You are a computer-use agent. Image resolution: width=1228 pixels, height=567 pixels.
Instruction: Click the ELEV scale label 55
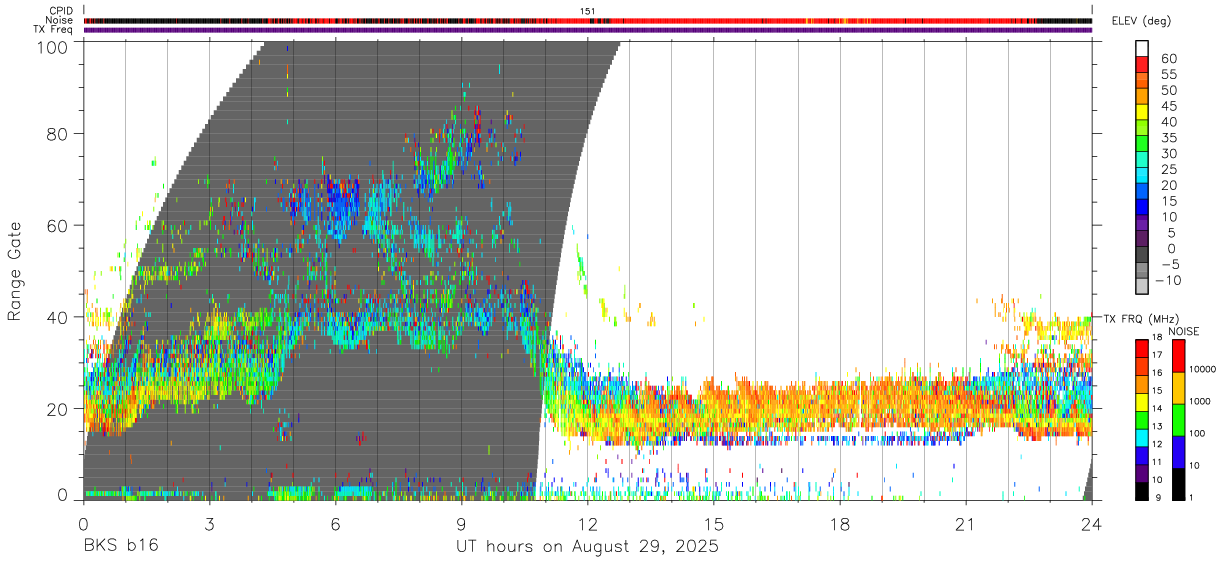click(1168, 75)
